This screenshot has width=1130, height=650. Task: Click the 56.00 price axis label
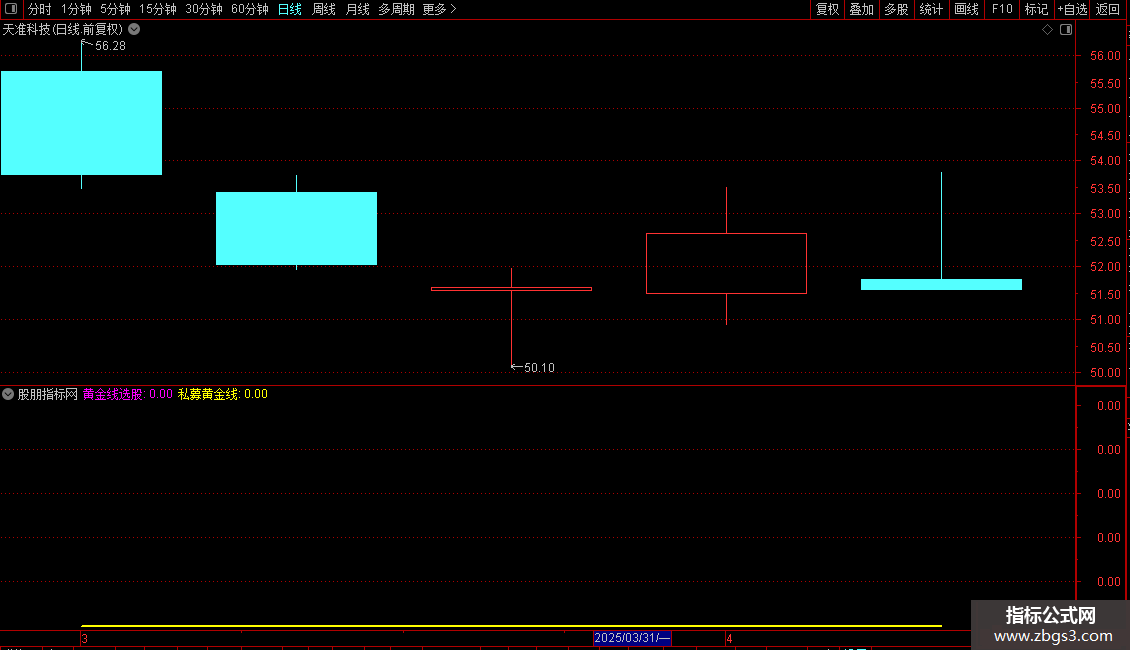coord(1105,55)
